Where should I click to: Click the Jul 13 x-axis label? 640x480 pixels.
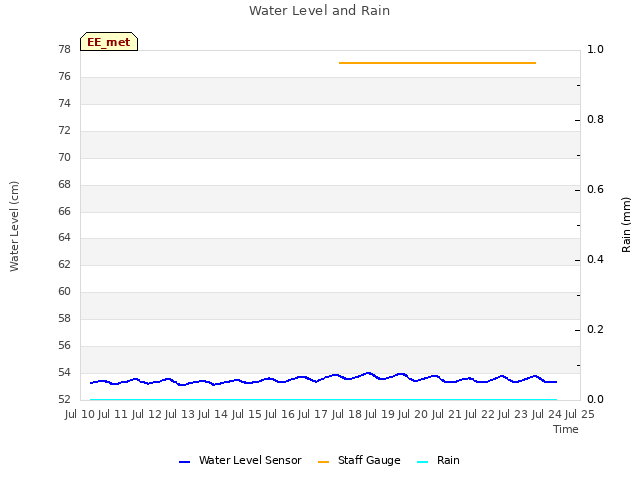point(180,415)
